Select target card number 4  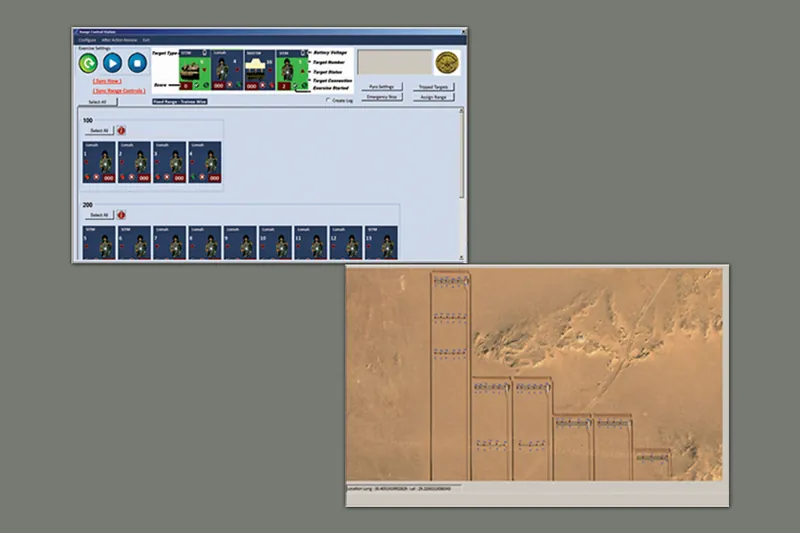point(205,162)
